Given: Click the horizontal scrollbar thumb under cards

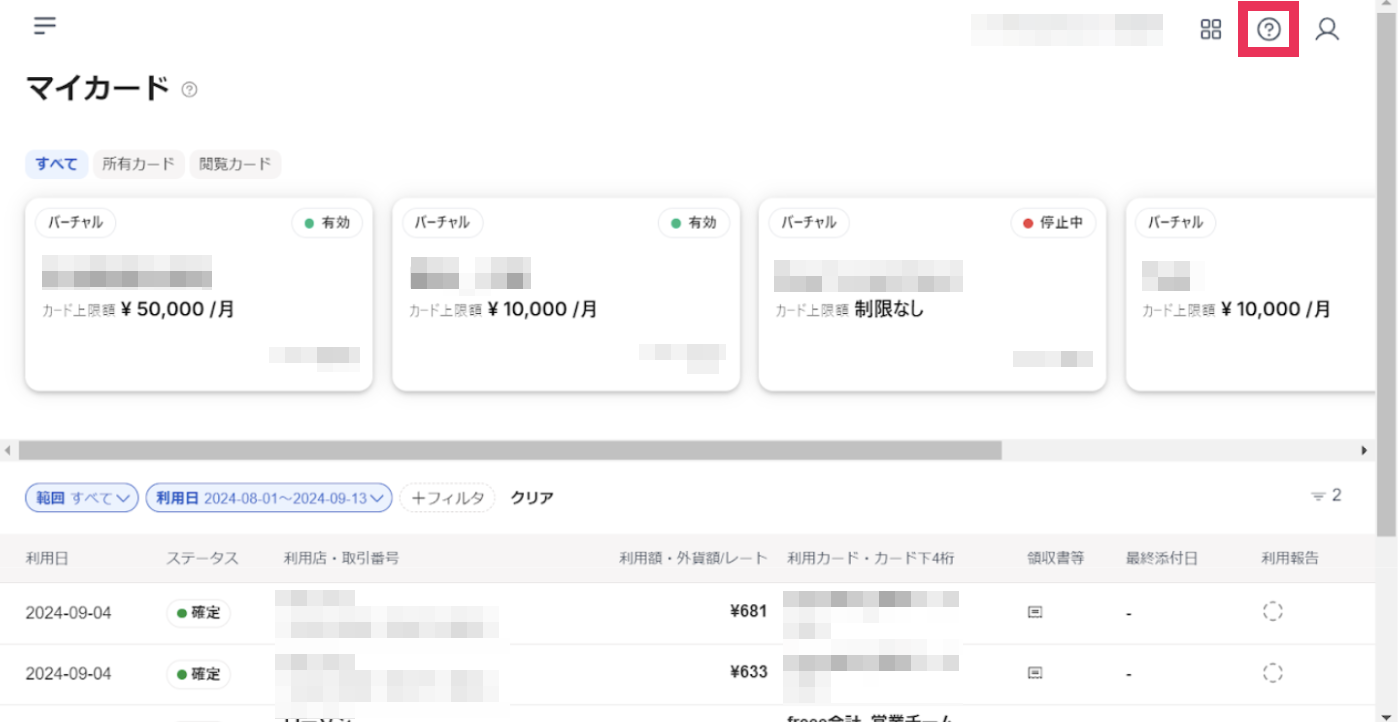Looking at the screenshot, I should click(x=509, y=451).
